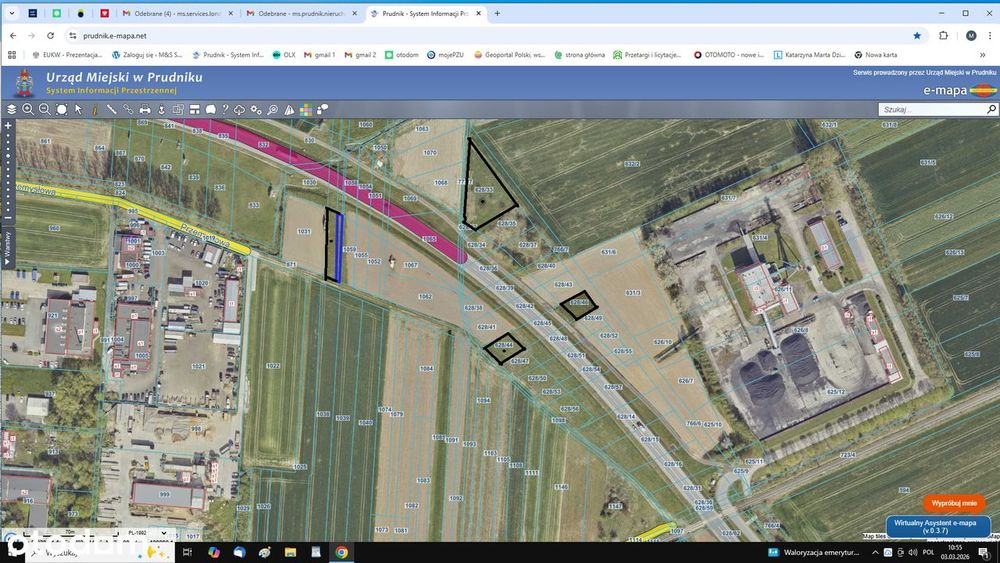Click the bookmark star in address bar

point(917,36)
